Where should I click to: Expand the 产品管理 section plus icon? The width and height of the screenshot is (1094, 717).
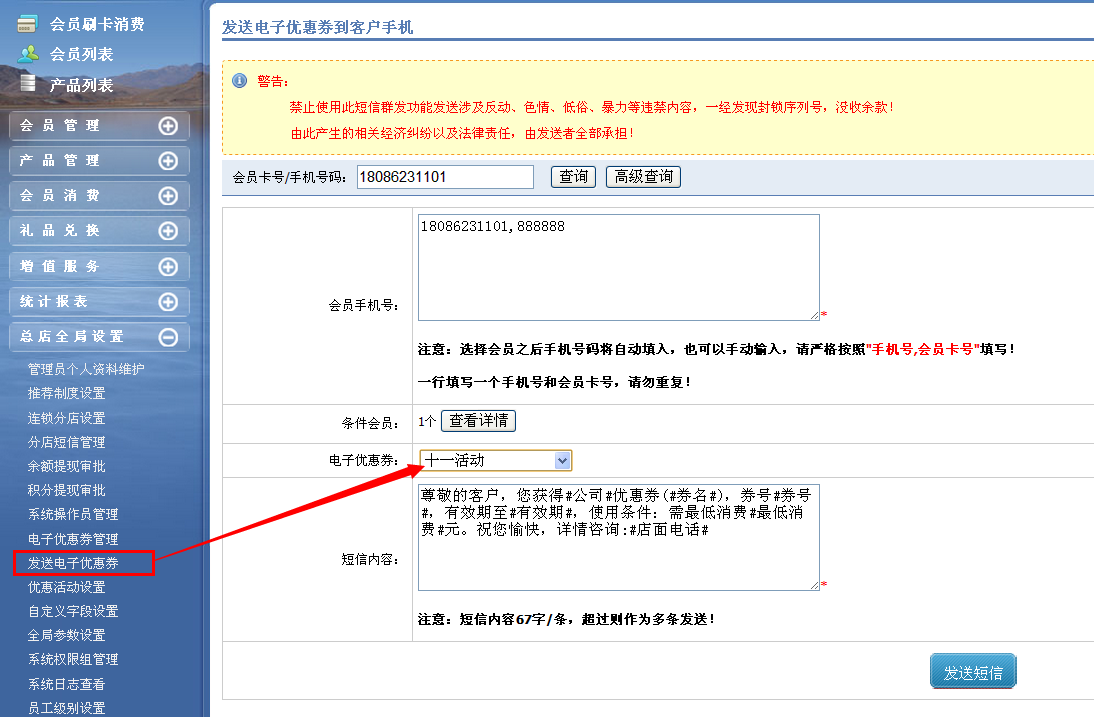point(168,161)
